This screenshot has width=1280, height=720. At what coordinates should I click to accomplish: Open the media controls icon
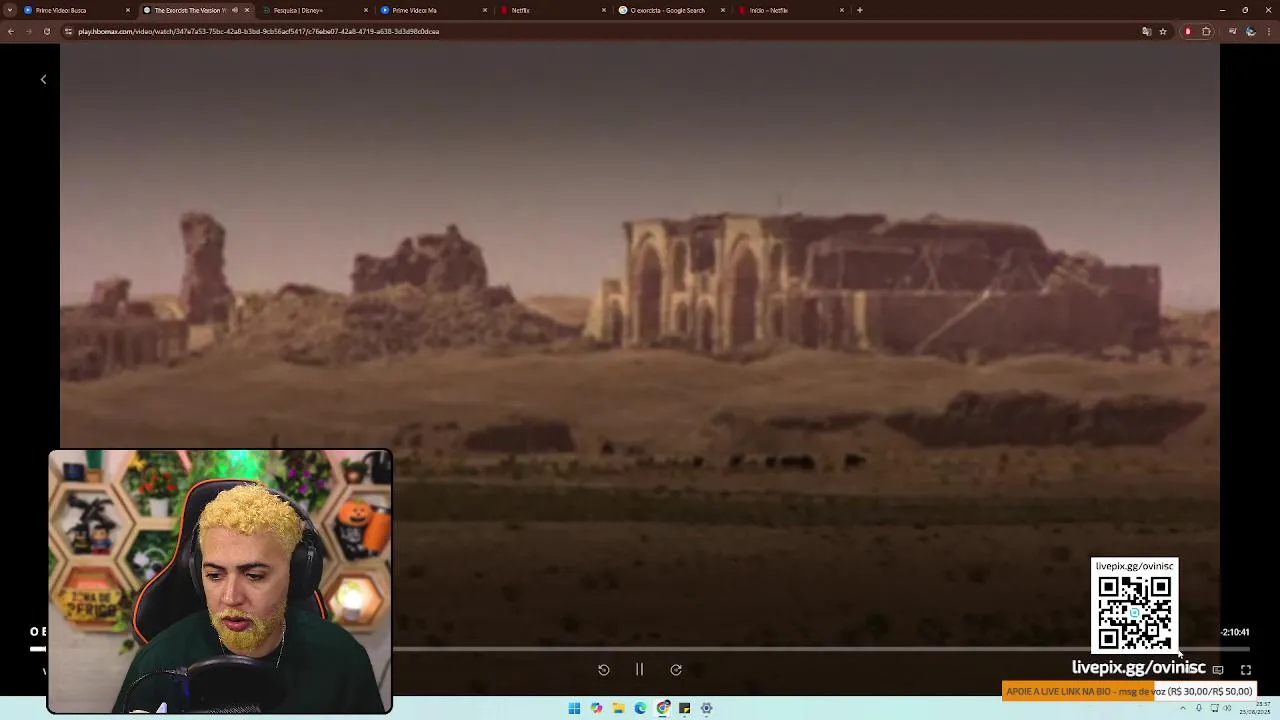point(1233,31)
